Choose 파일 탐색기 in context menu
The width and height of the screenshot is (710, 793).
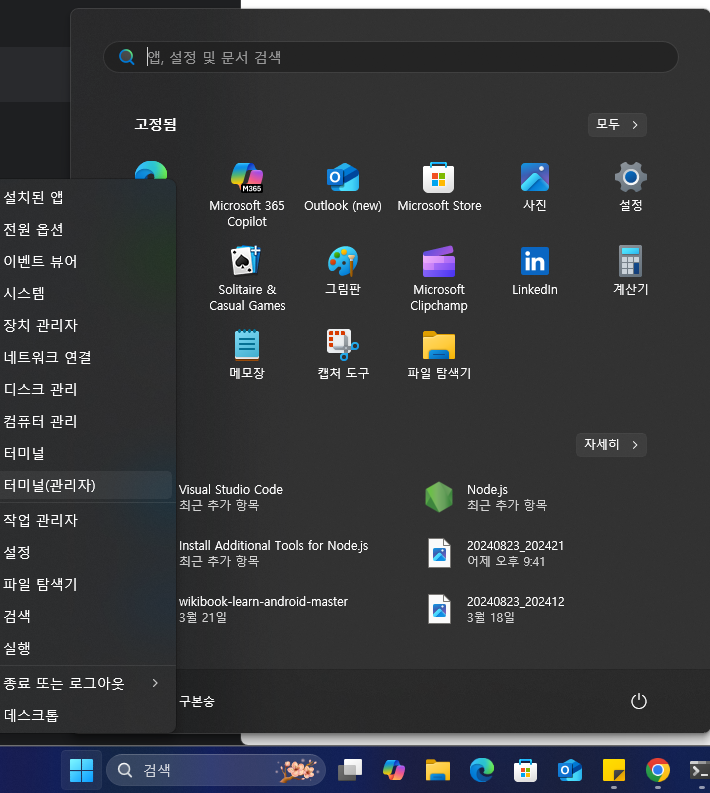pos(86,584)
